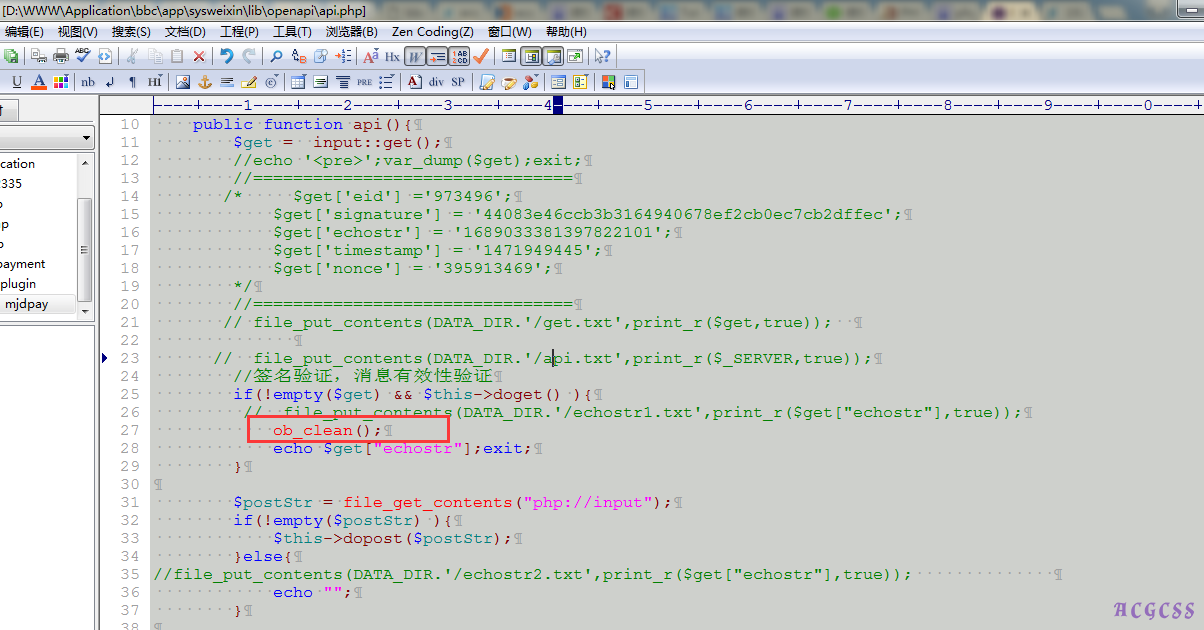Open the Zen Coding(Z) menu
The image size is (1204, 630).
(432, 31)
